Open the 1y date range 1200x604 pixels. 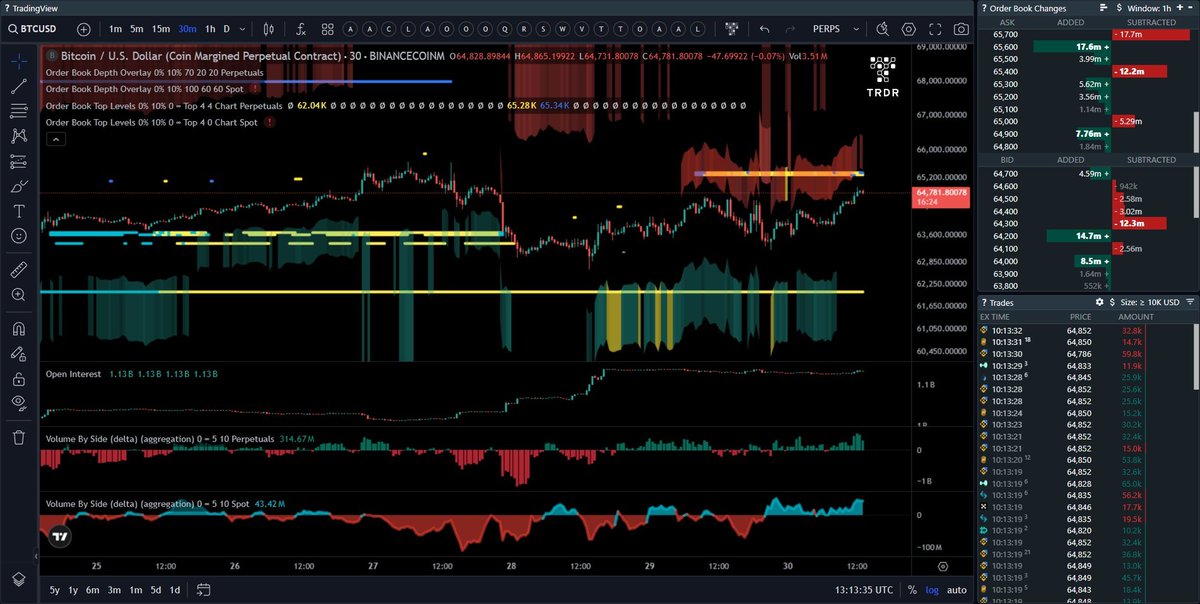click(x=73, y=590)
